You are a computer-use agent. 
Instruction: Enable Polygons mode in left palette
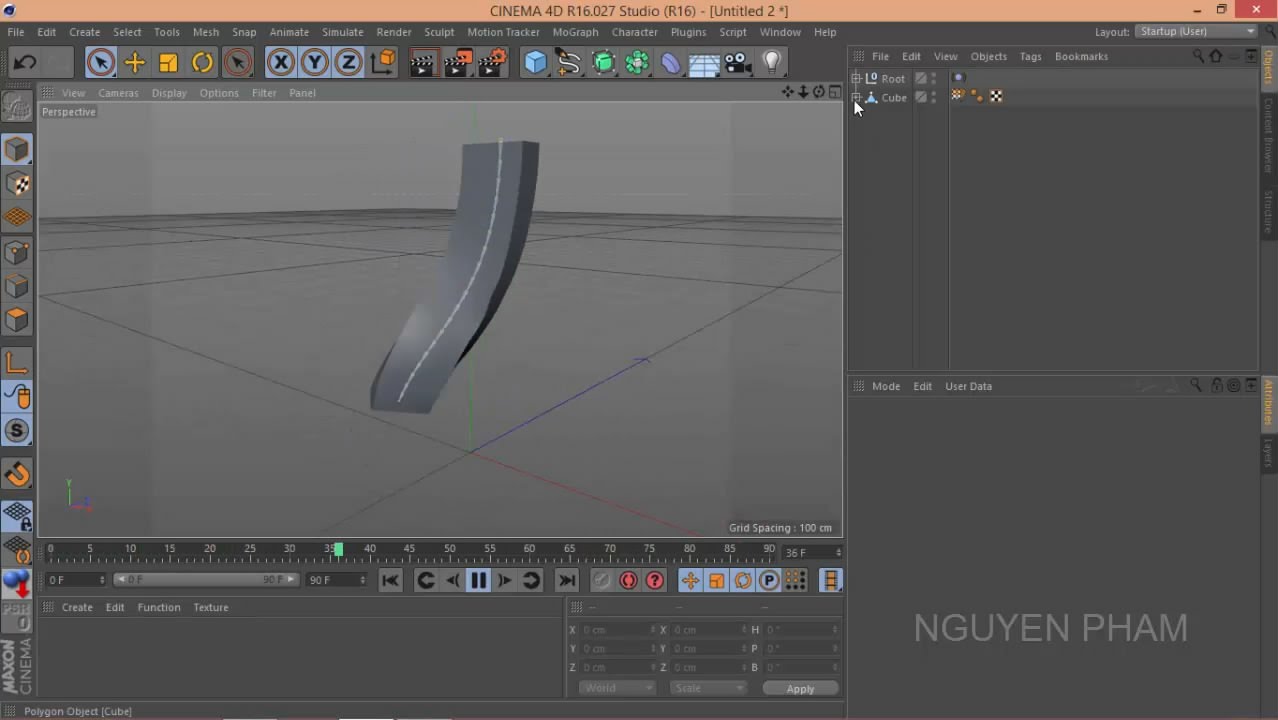pos(17,320)
